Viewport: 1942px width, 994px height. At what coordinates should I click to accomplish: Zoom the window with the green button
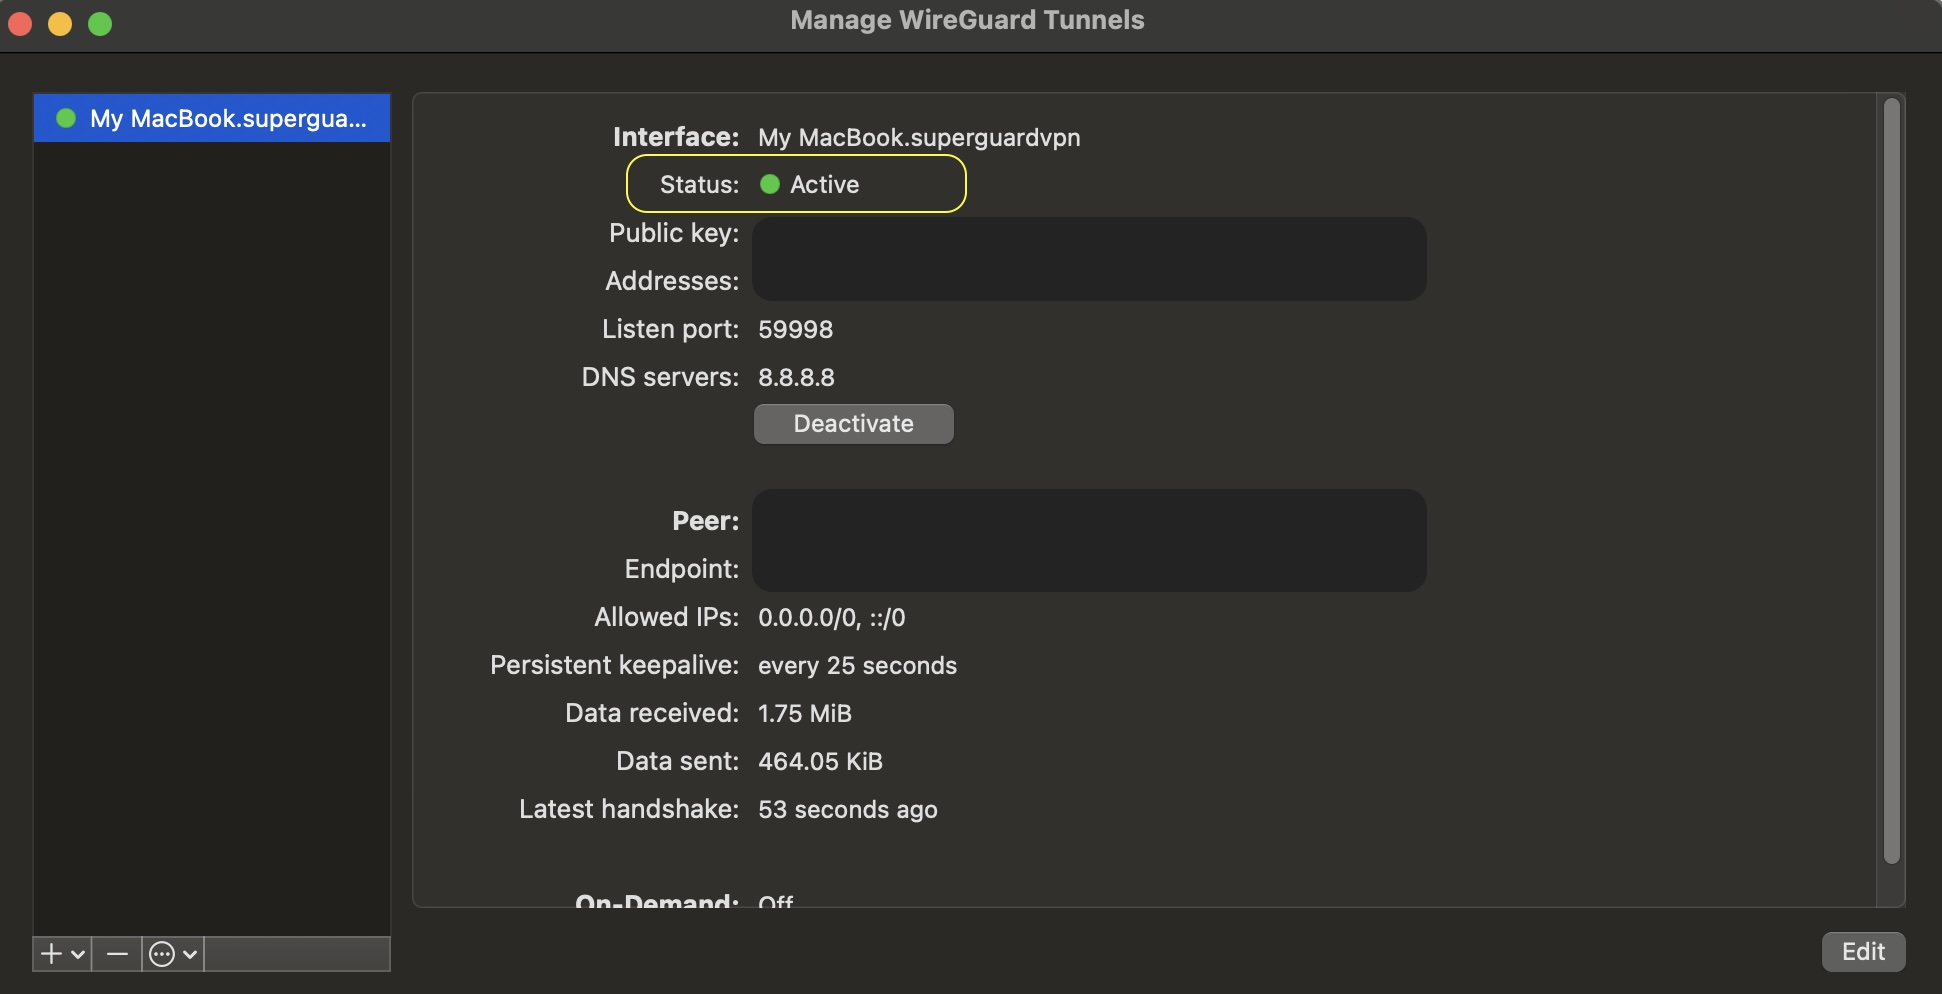click(x=100, y=23)
